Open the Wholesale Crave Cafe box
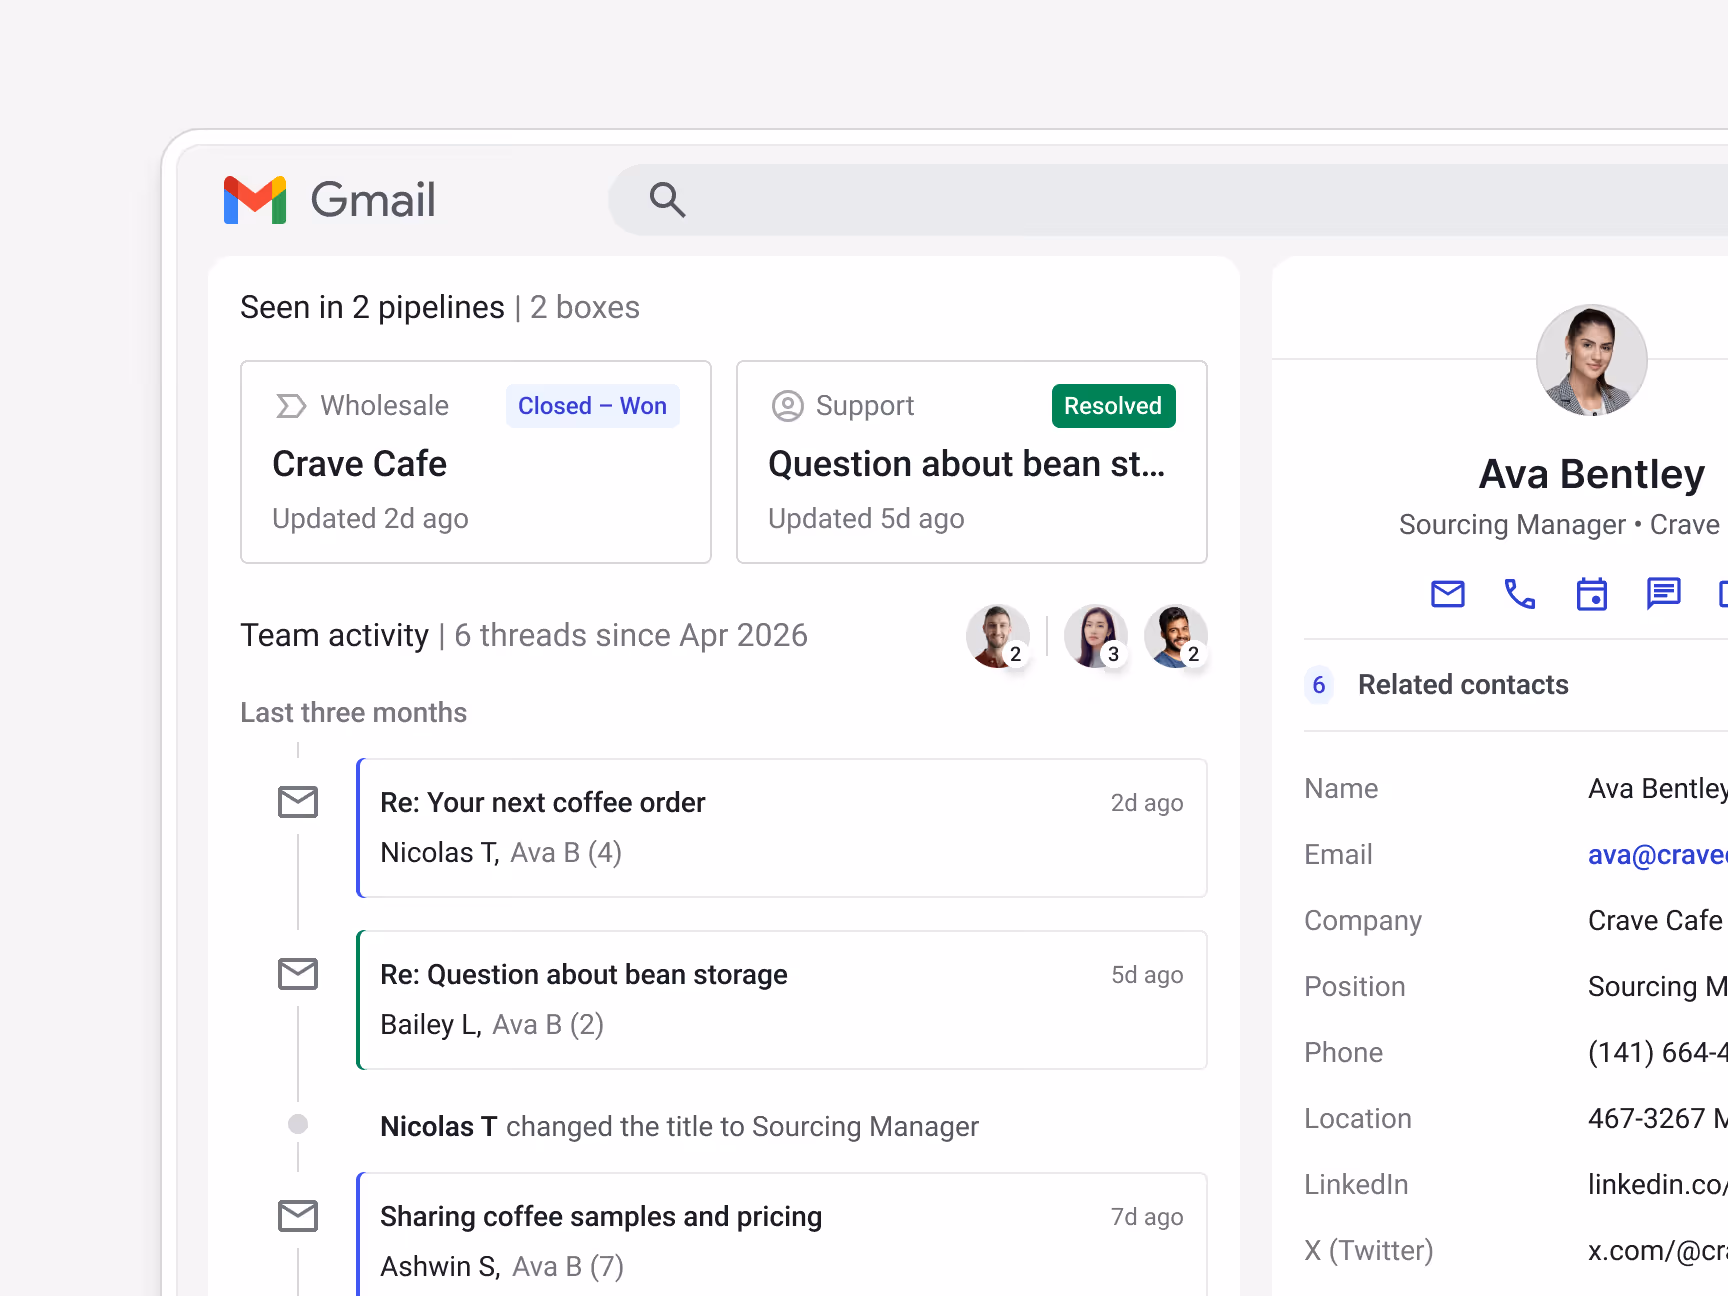This screenshot has height=1296, width=1728. point(476,462)
